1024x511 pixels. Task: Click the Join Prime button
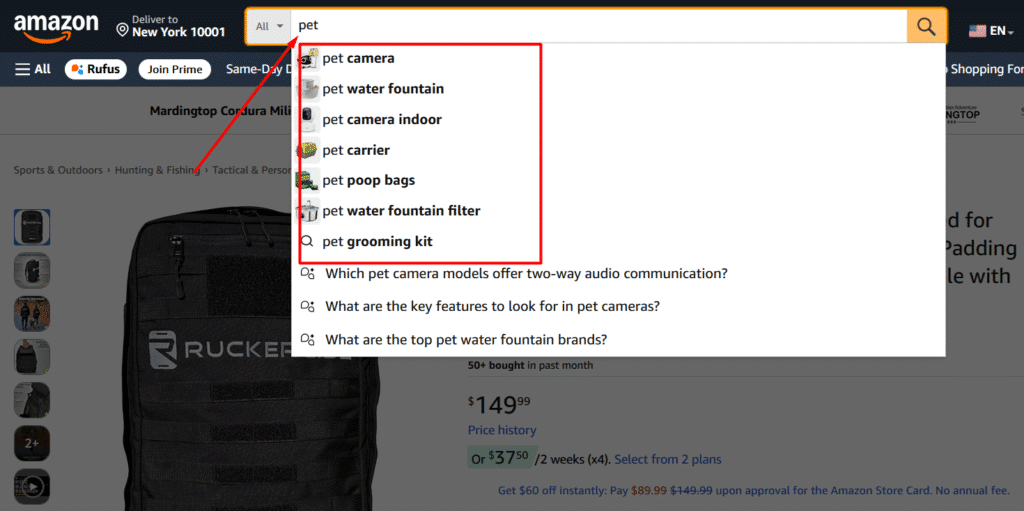175,69
